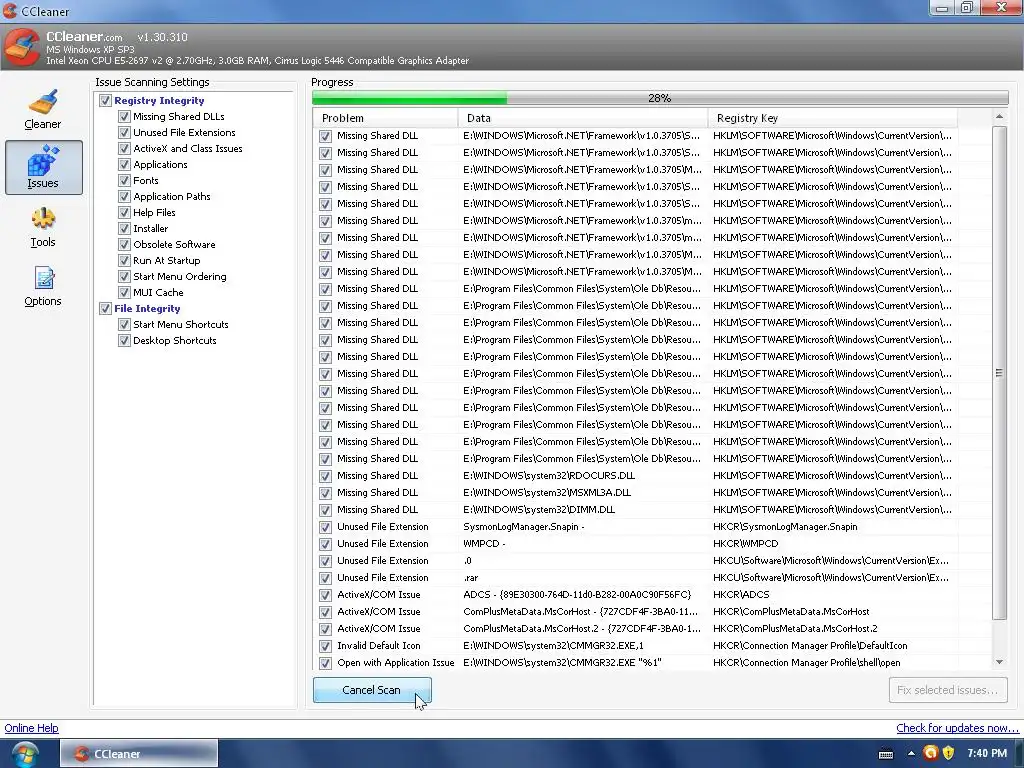This screenshot has height=768, width=1024.
Task: Click the 7:40 PM taskbar clock
Action: tap(987, 754)
